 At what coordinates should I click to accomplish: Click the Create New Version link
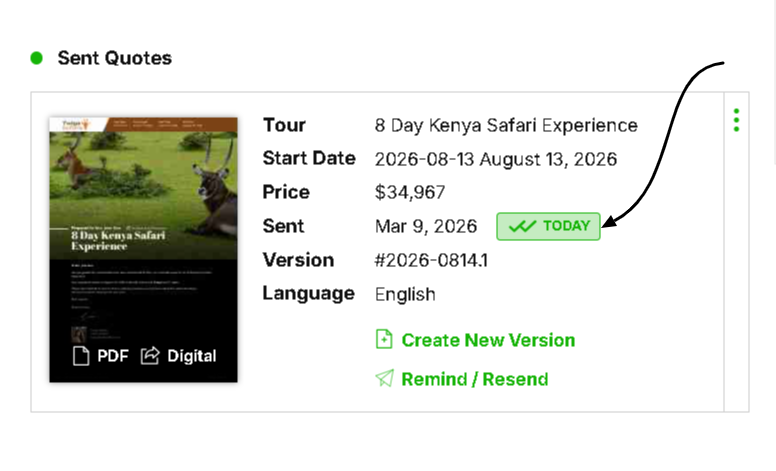click(488, 340)
